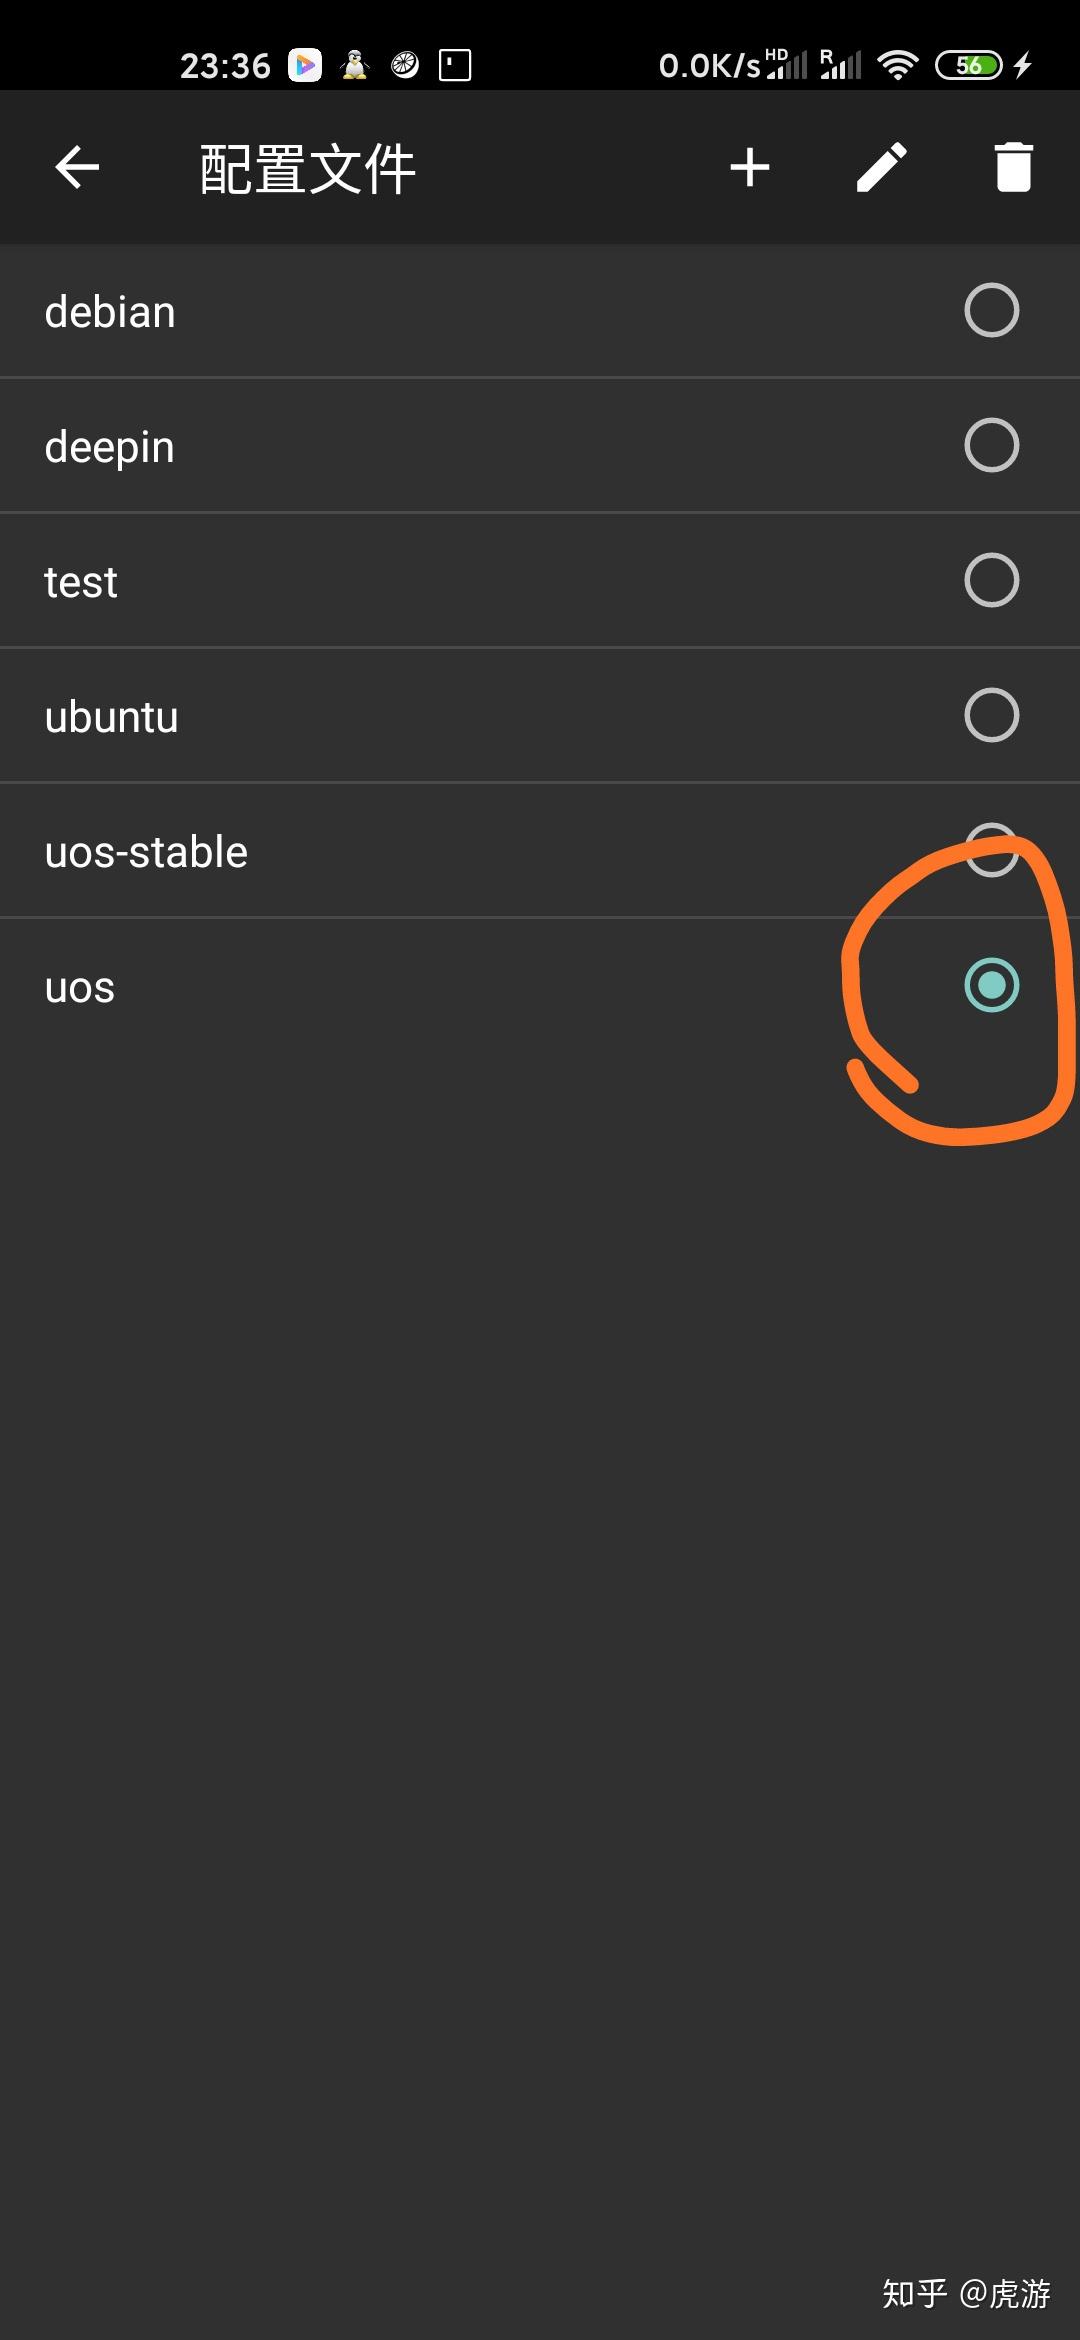Select the ubuntu radio button
Image resolution: width=1080 pixels, height=2340 pixels.
(x=991, y=715)
